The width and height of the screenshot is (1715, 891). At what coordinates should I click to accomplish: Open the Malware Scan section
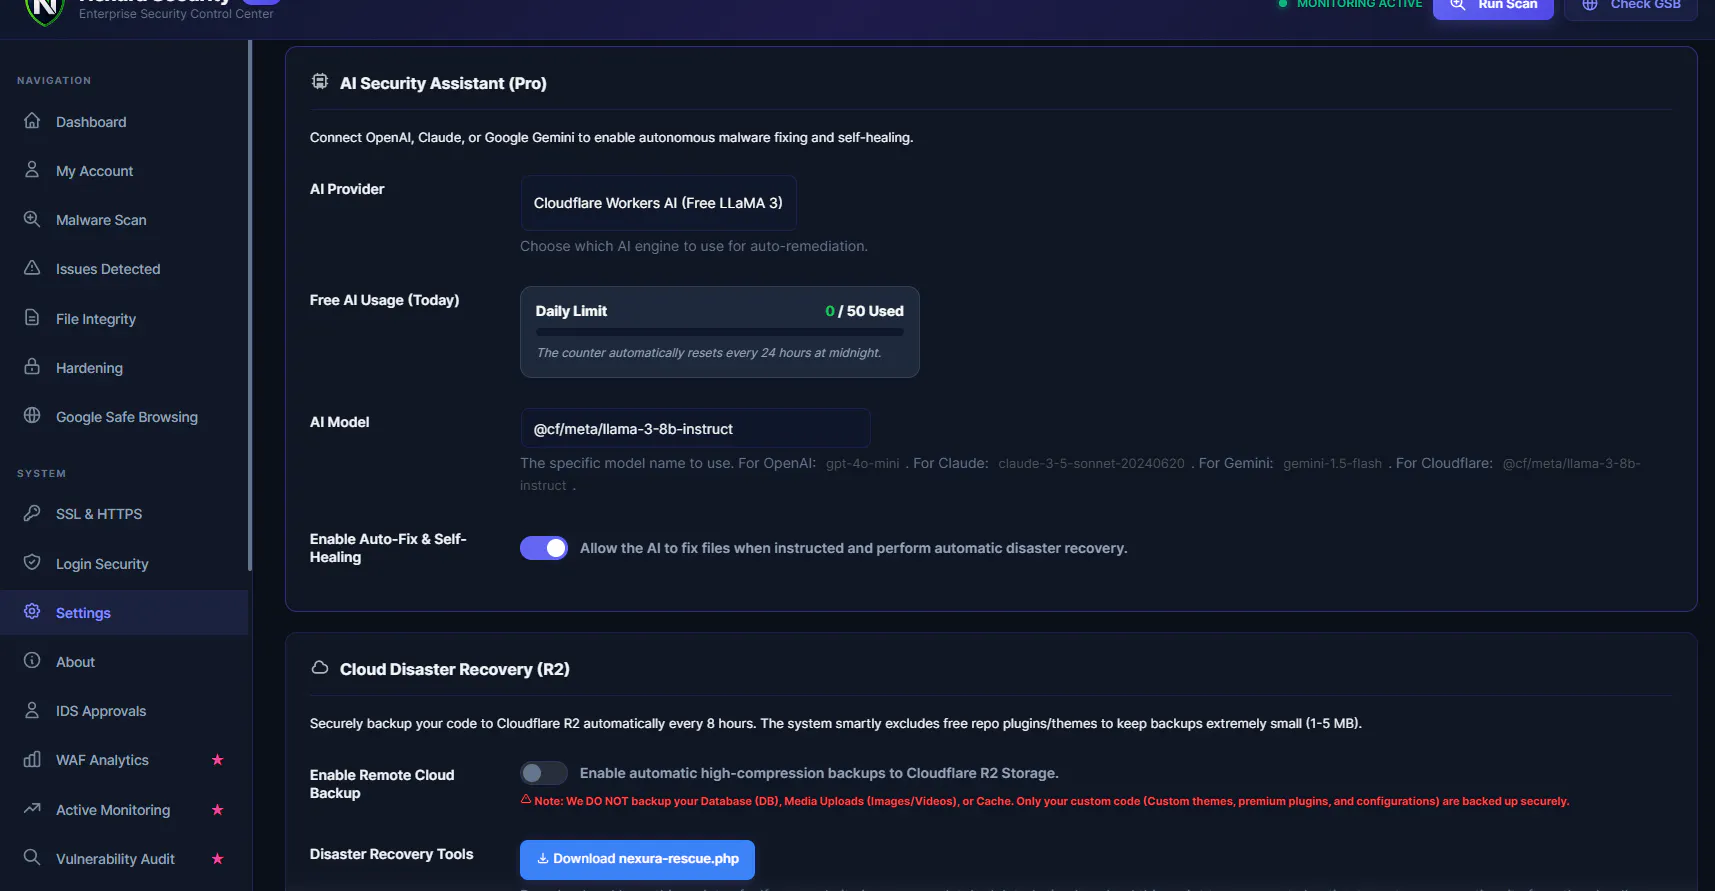124,220
